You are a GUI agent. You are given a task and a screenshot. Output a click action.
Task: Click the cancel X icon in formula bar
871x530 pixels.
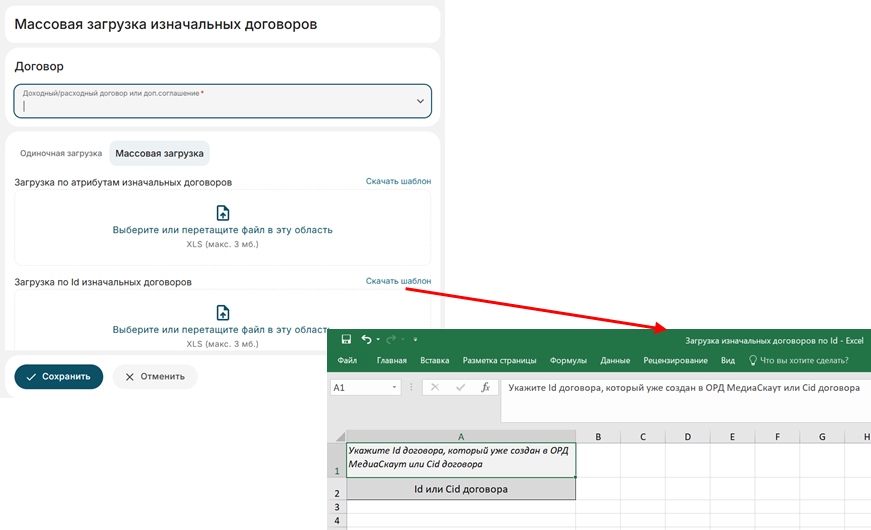[436, 387]
